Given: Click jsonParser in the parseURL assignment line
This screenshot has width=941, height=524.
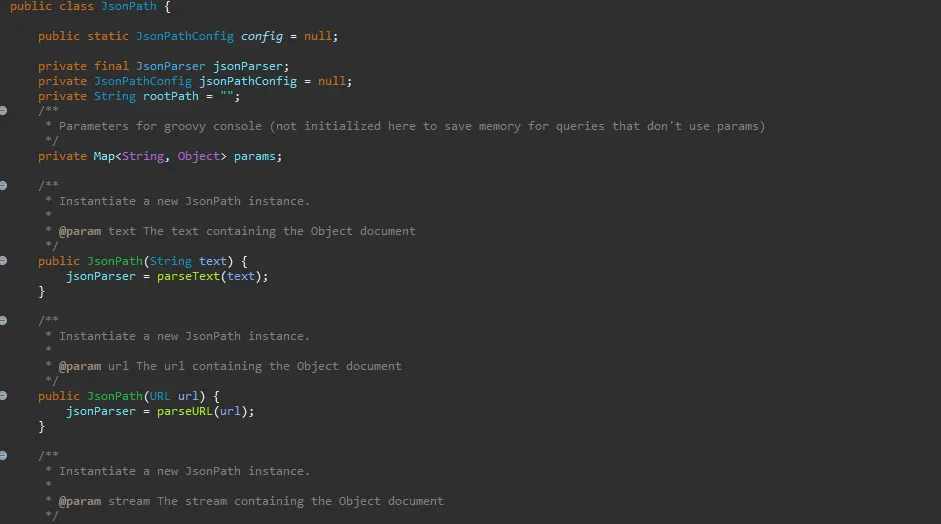Looking at the screenshot, I should [x=101, y=411].
